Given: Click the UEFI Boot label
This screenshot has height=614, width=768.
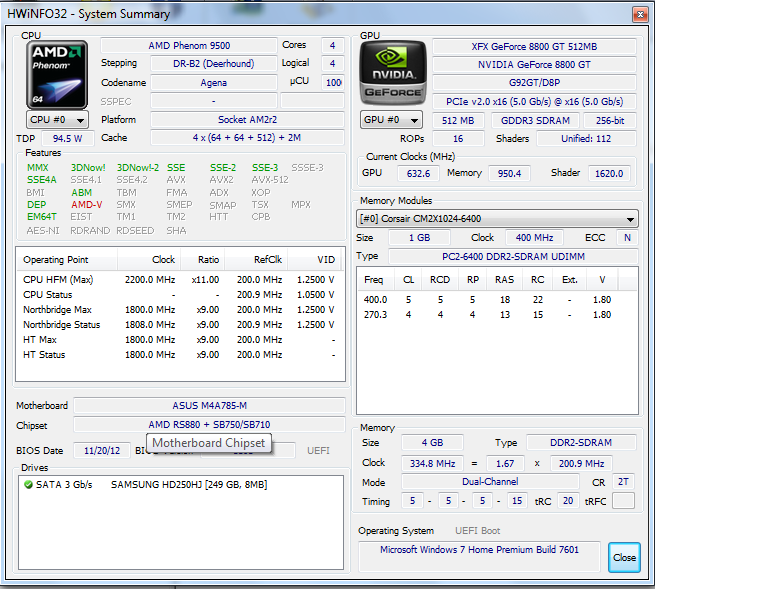Looking at the screenshot, I should click(x=478, y=531).
